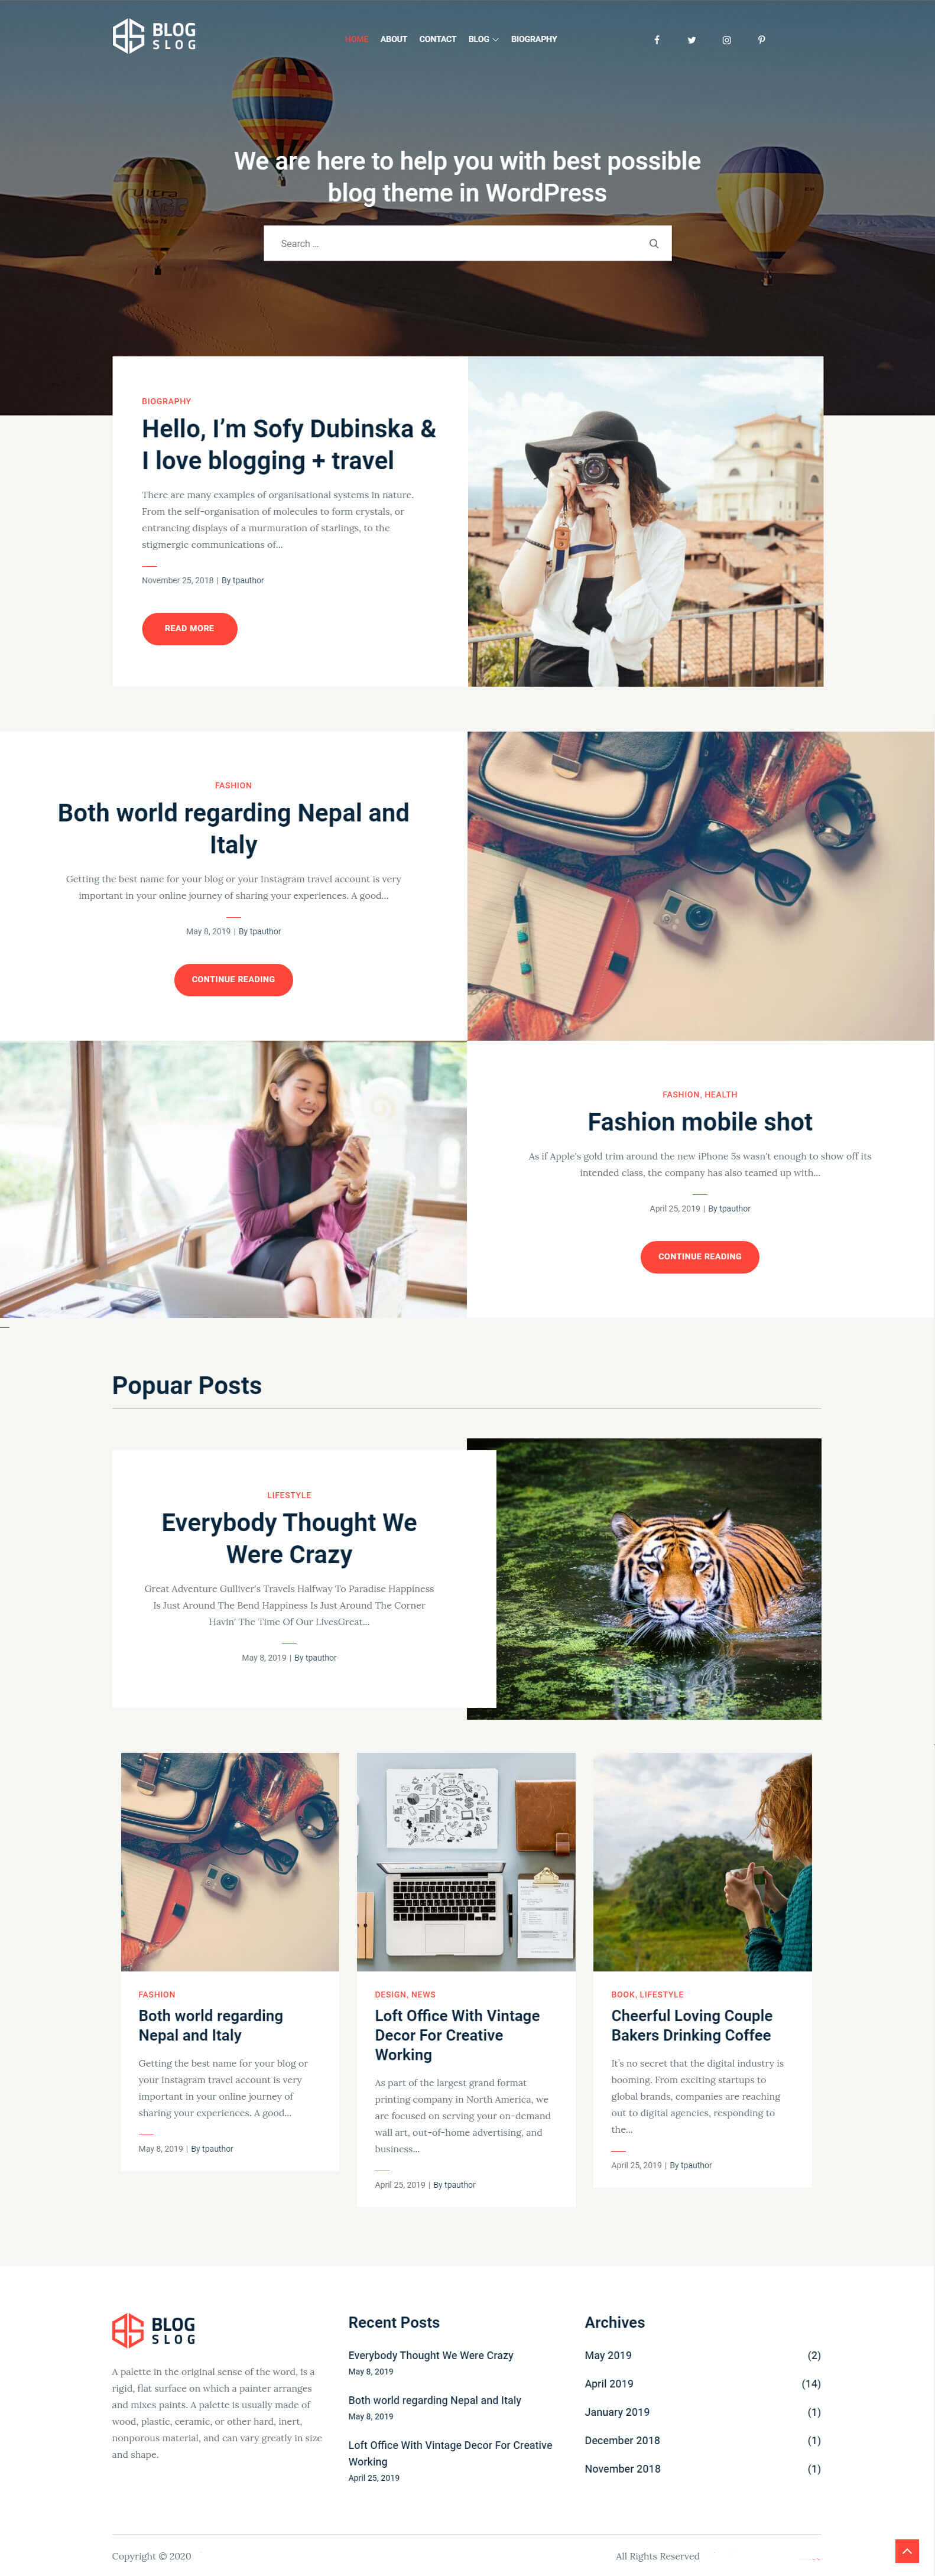This screenshot has height=2576, width=935.
Task: Focus the hero Search input field
Action: point(455,243)
